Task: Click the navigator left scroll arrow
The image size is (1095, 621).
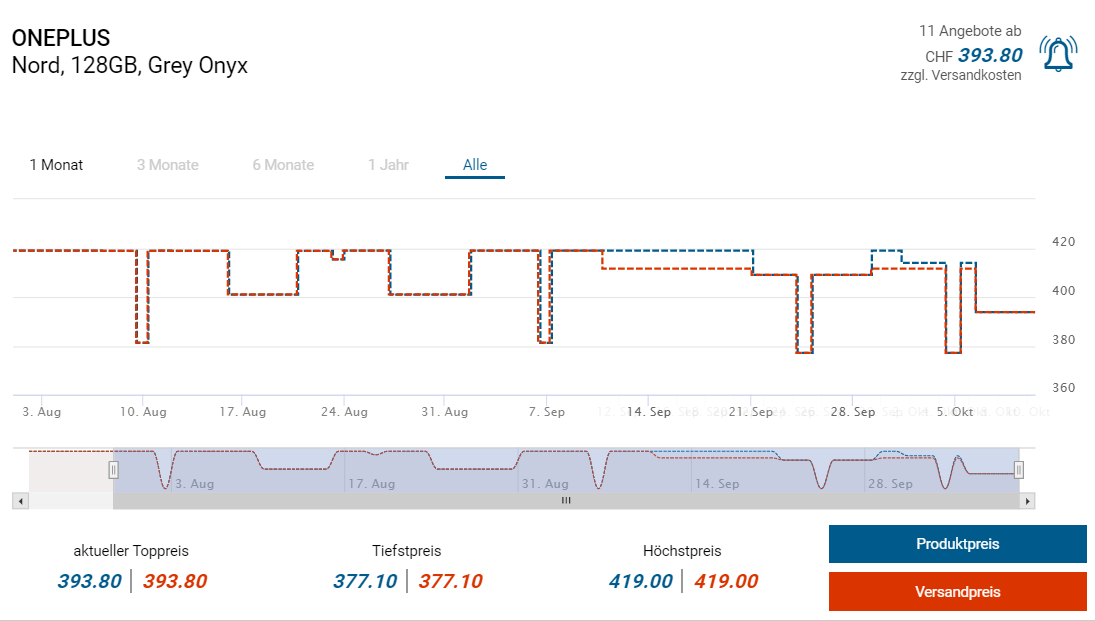Action: point(19,500)
